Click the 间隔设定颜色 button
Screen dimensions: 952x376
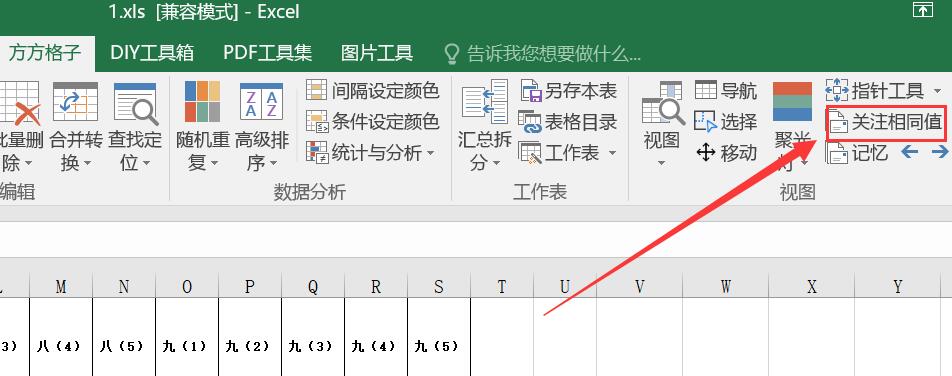coord(372,91)
